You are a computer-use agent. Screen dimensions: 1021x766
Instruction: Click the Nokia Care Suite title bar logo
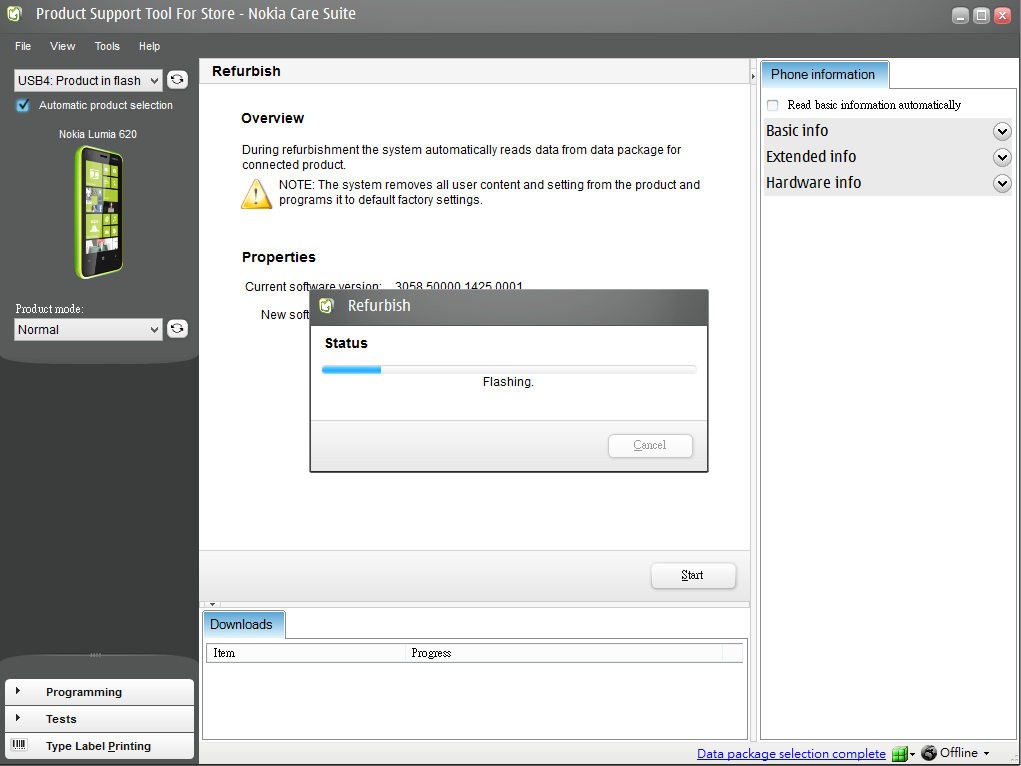(14, 14)
